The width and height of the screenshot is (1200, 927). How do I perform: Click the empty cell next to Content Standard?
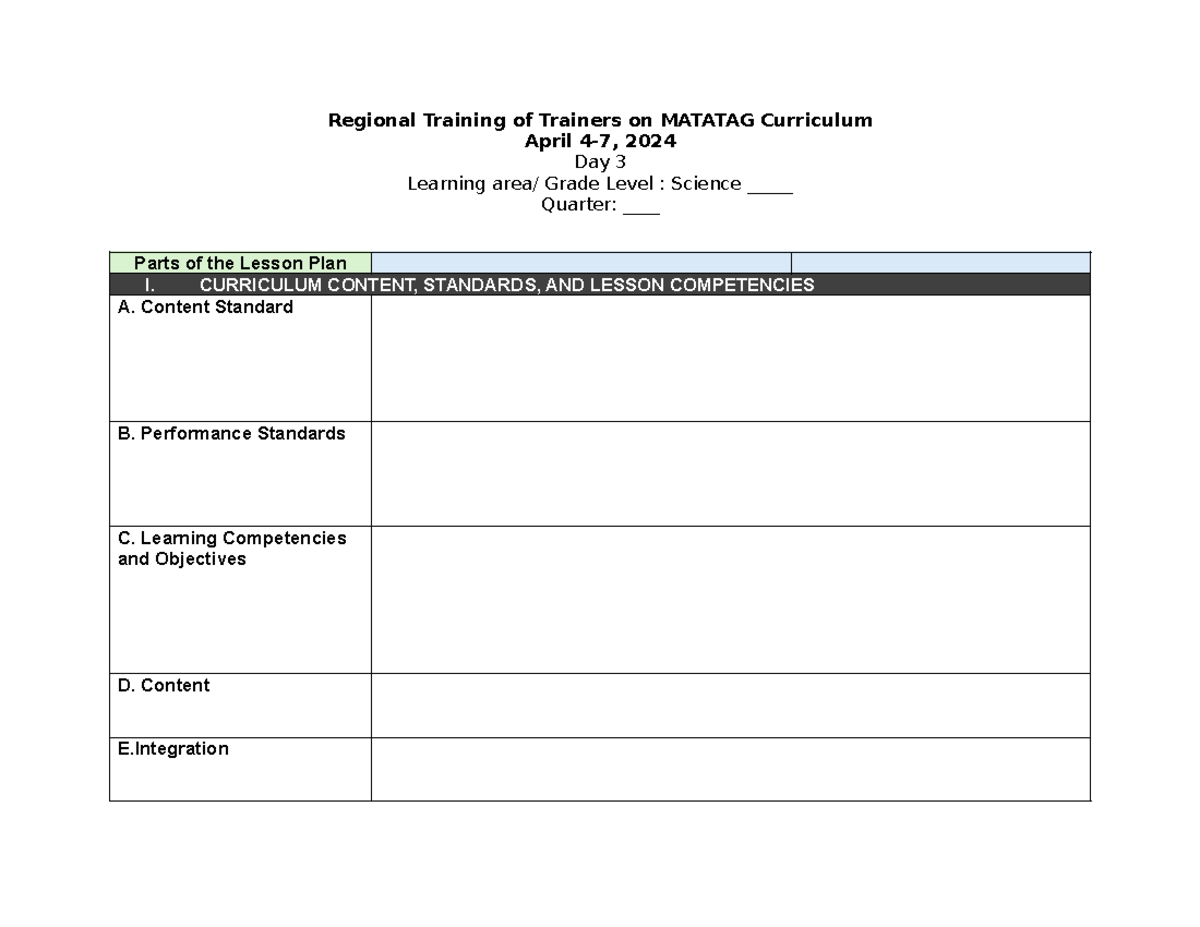point(730,360)
